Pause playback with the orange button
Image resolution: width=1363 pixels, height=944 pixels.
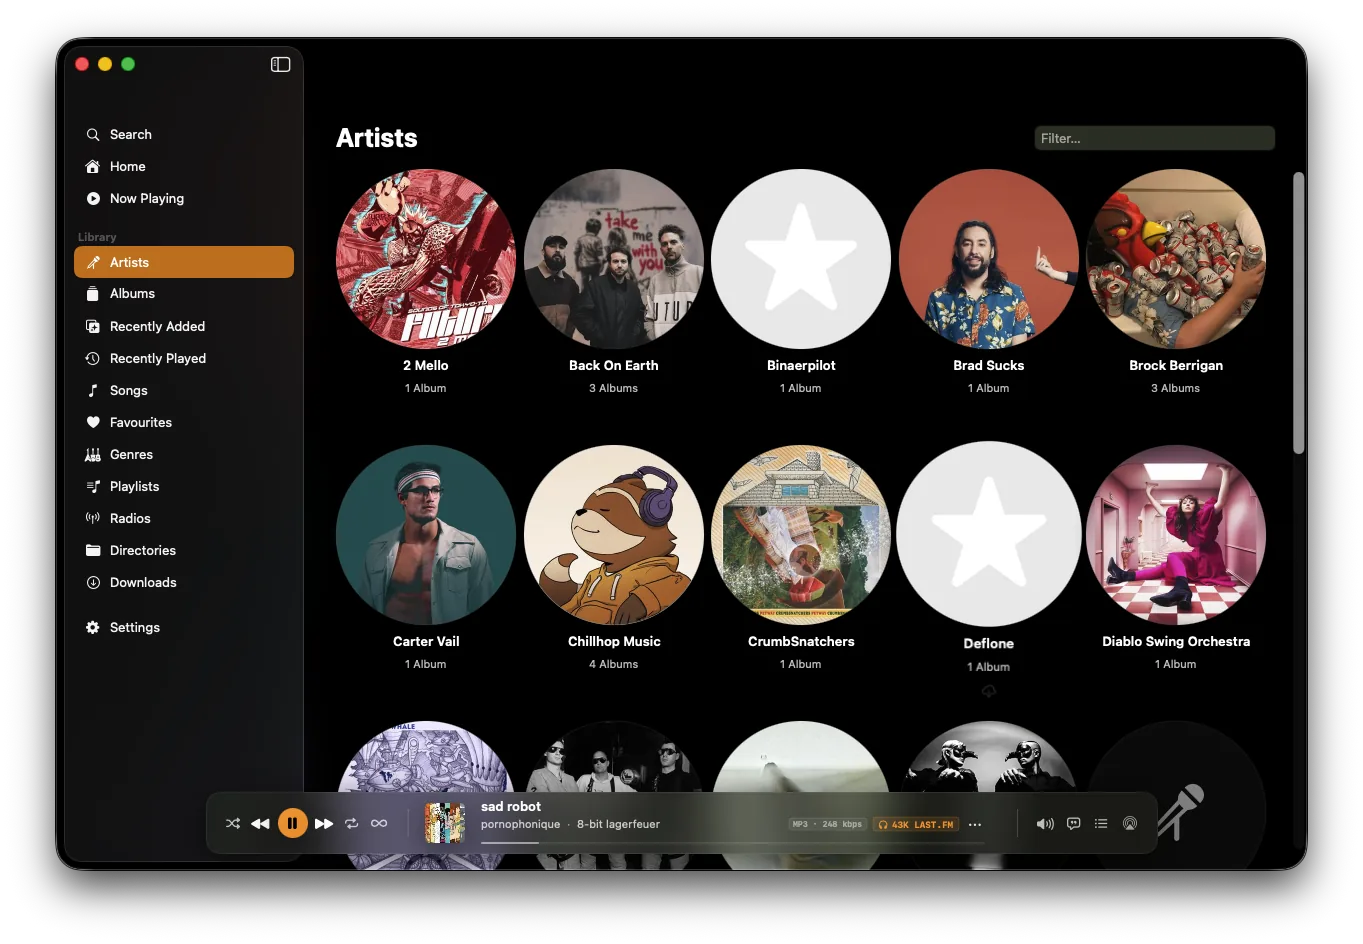tap(292, 824)
